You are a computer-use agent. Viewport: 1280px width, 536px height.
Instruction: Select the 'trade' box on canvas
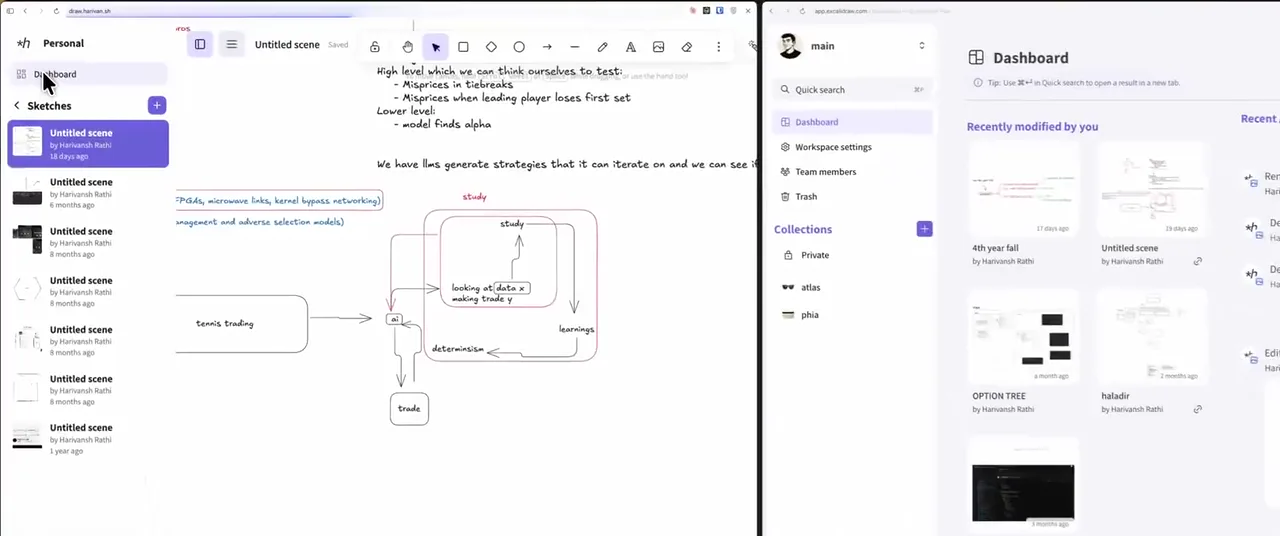point(409,408)
